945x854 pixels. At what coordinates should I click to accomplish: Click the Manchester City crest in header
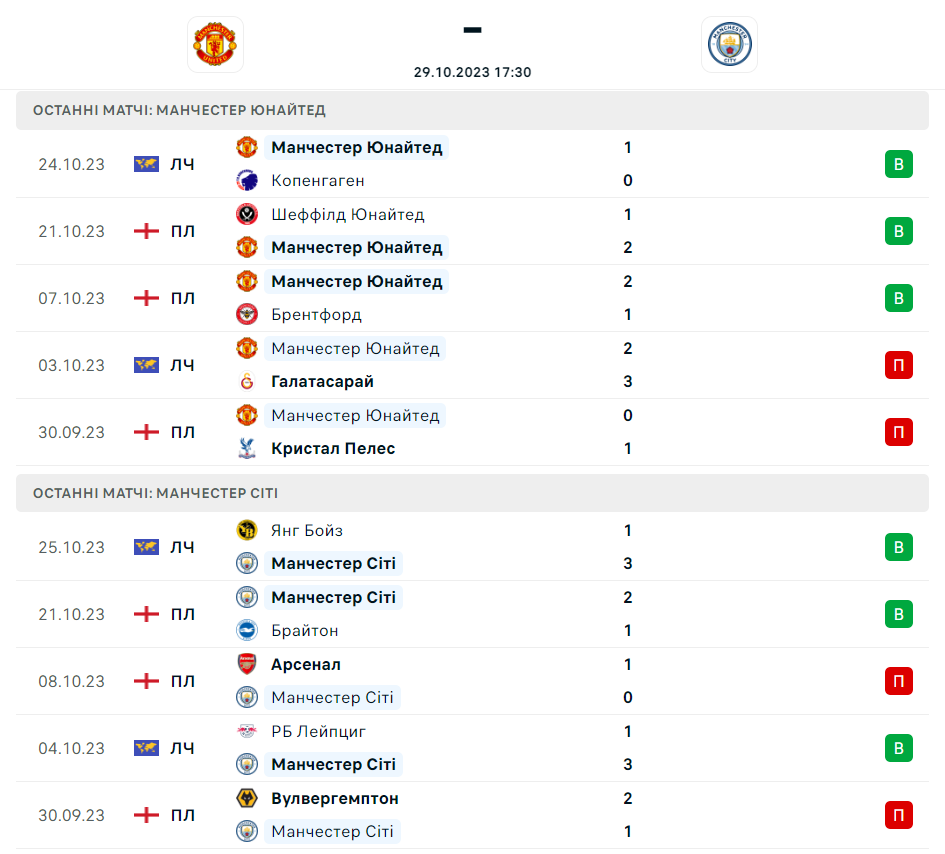(729, 44)
